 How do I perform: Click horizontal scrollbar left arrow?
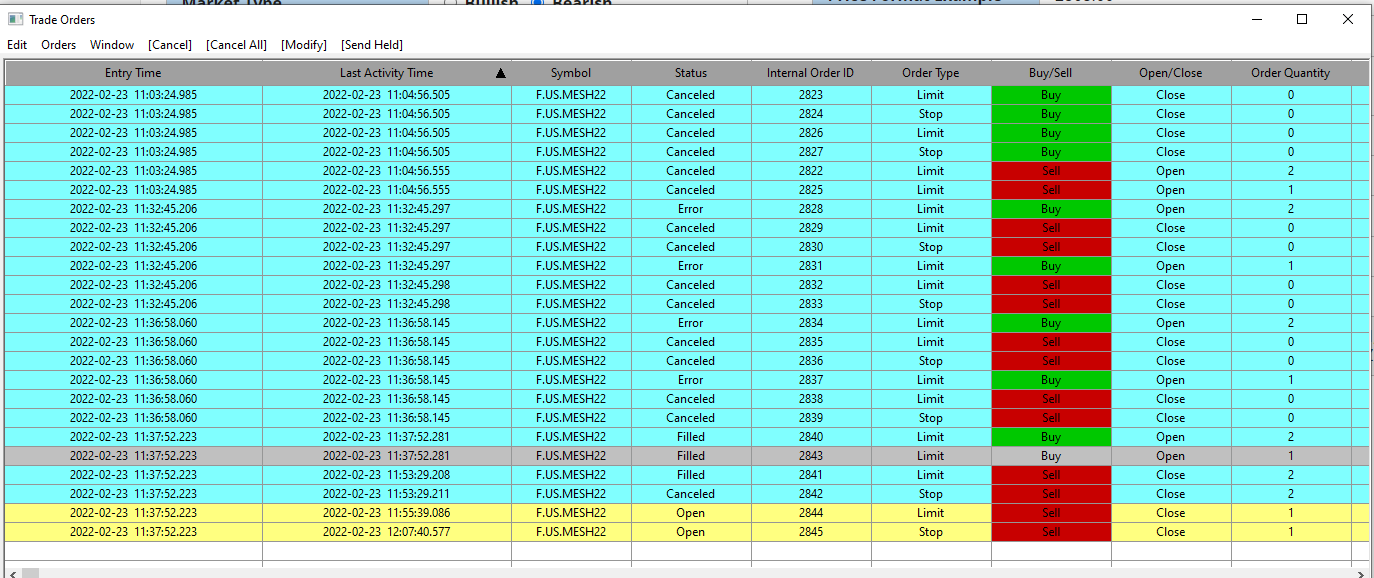click(x=11, y=573)
